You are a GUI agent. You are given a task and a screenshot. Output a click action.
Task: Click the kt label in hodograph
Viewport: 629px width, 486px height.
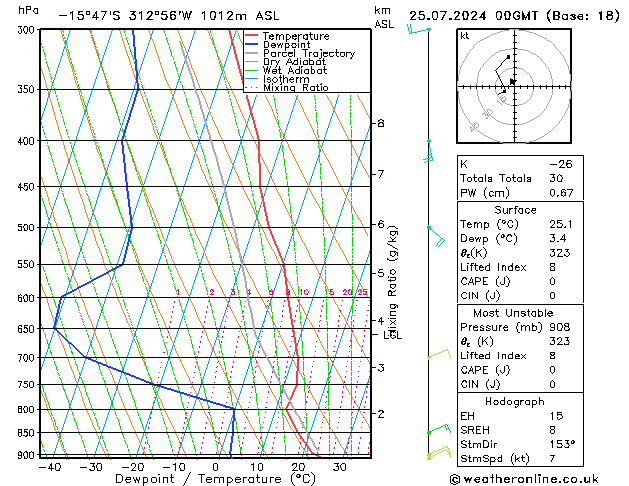coord(465,36)
